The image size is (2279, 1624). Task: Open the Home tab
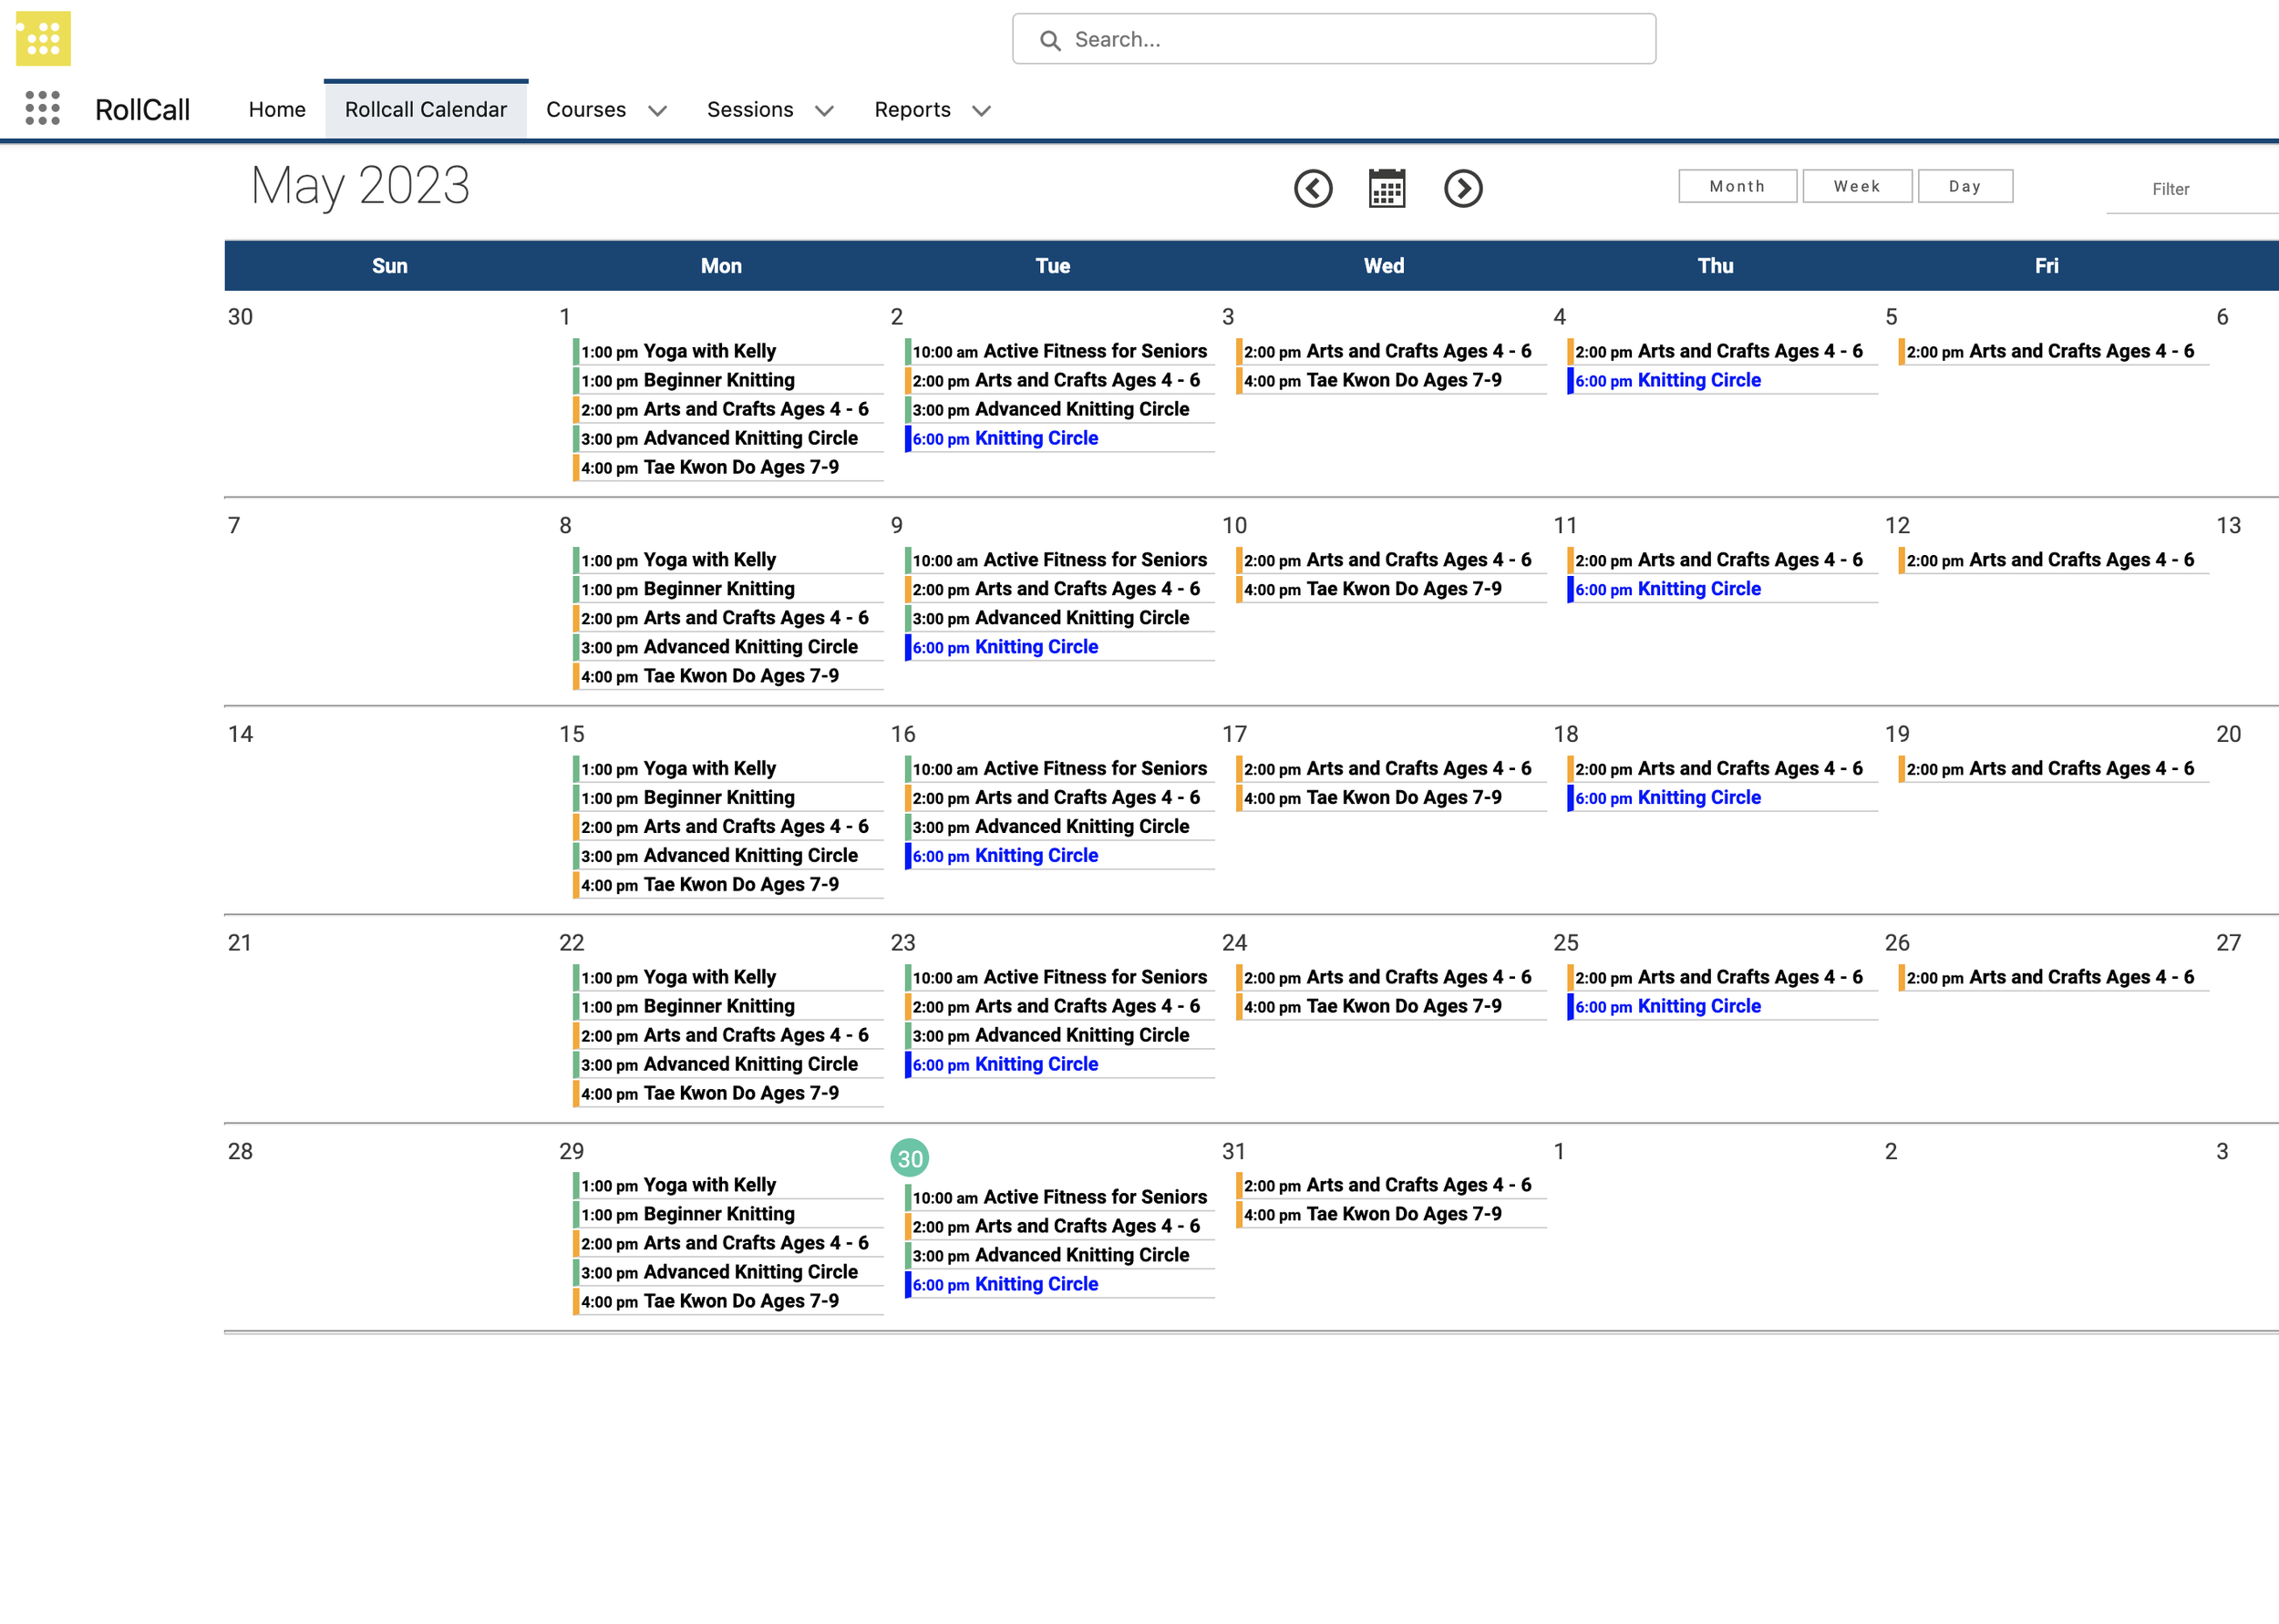(277, 109)
